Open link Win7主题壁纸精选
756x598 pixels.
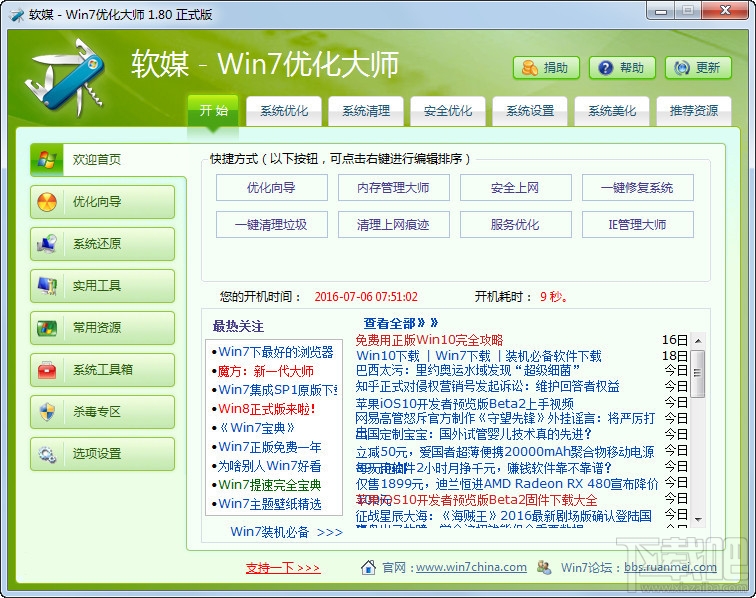pos(270,504)
